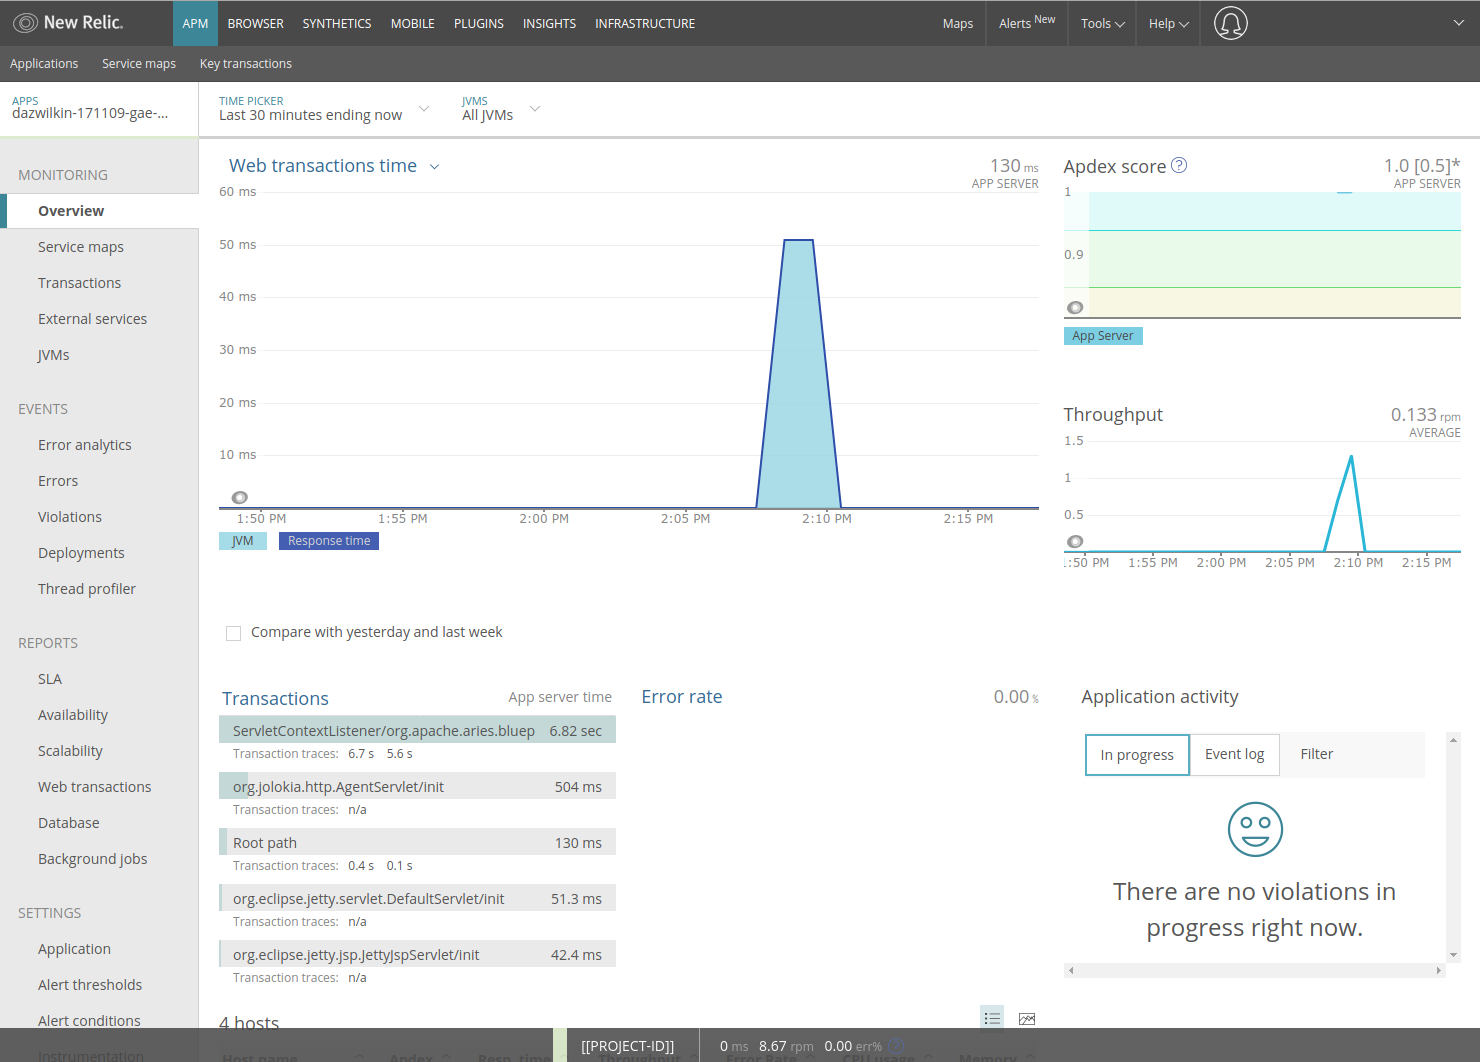This screenshot has height=1062, width=1480.
Task: Click Application activity horizontal scrollbar
Action: pos(1255,970)
